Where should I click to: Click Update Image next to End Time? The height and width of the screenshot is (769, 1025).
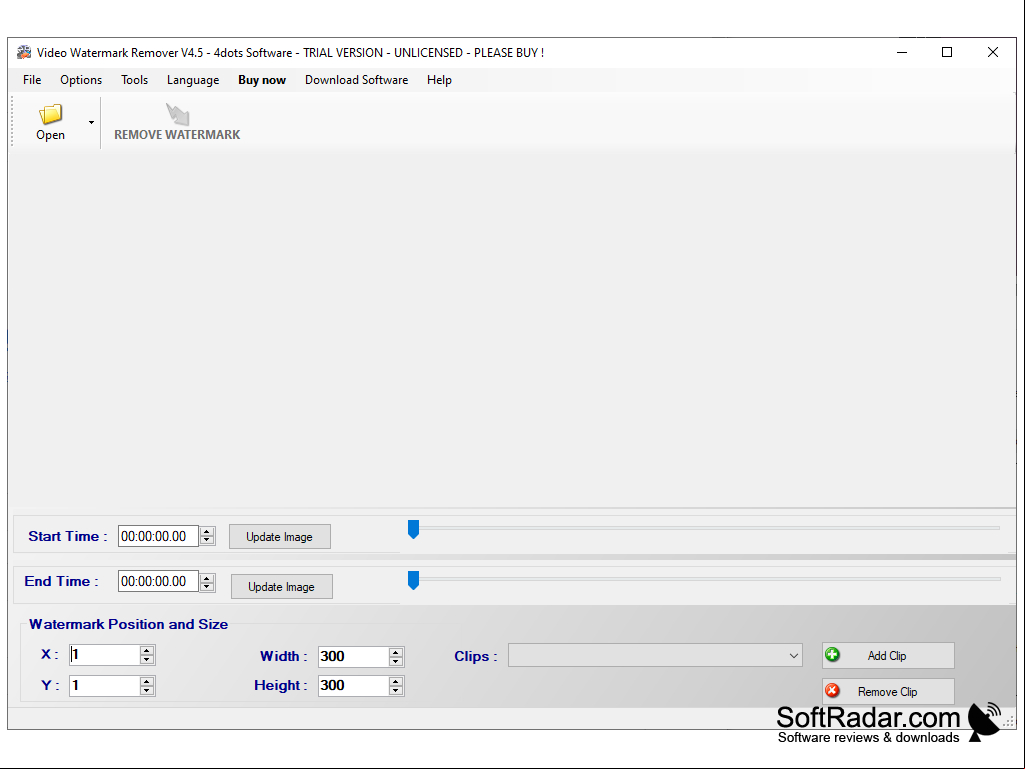click(282, 587)
